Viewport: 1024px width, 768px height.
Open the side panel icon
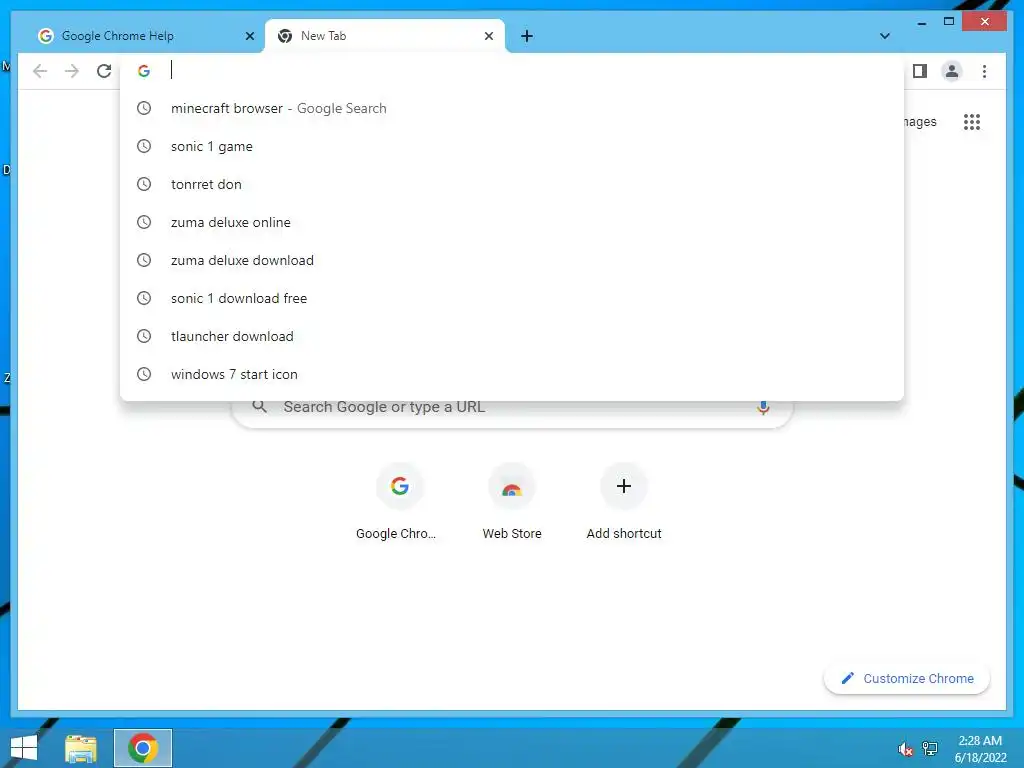920,71
